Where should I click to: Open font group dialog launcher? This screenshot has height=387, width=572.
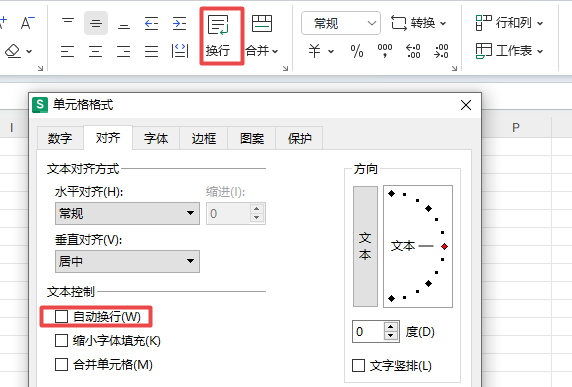click(40, 68)
